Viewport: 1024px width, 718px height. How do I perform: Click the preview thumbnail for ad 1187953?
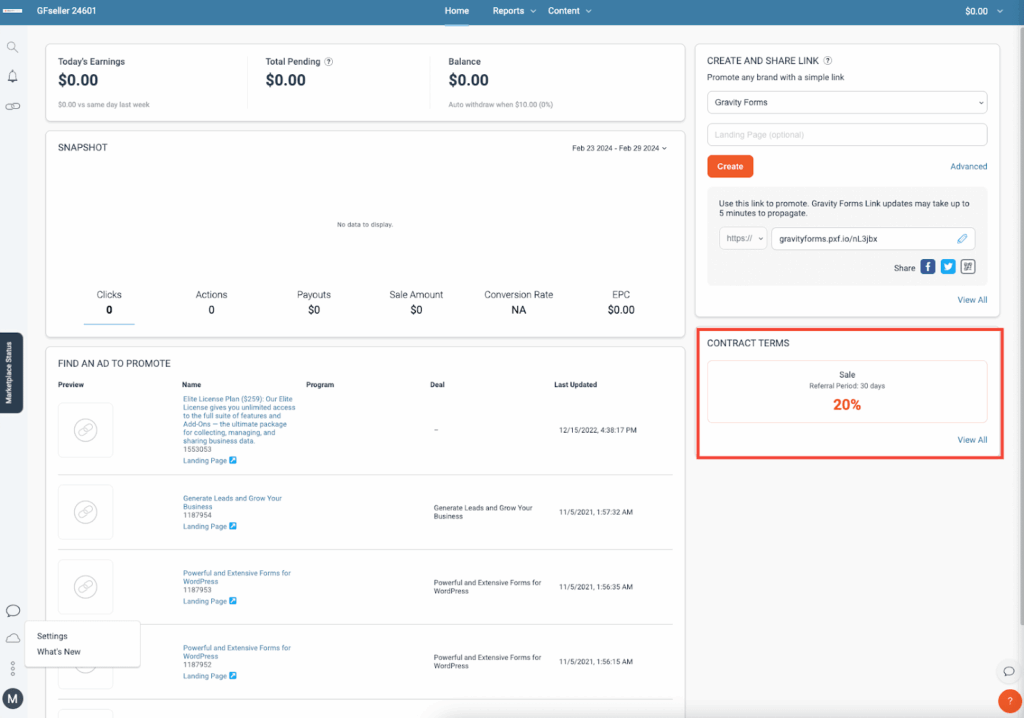click(x=86, y=587)
